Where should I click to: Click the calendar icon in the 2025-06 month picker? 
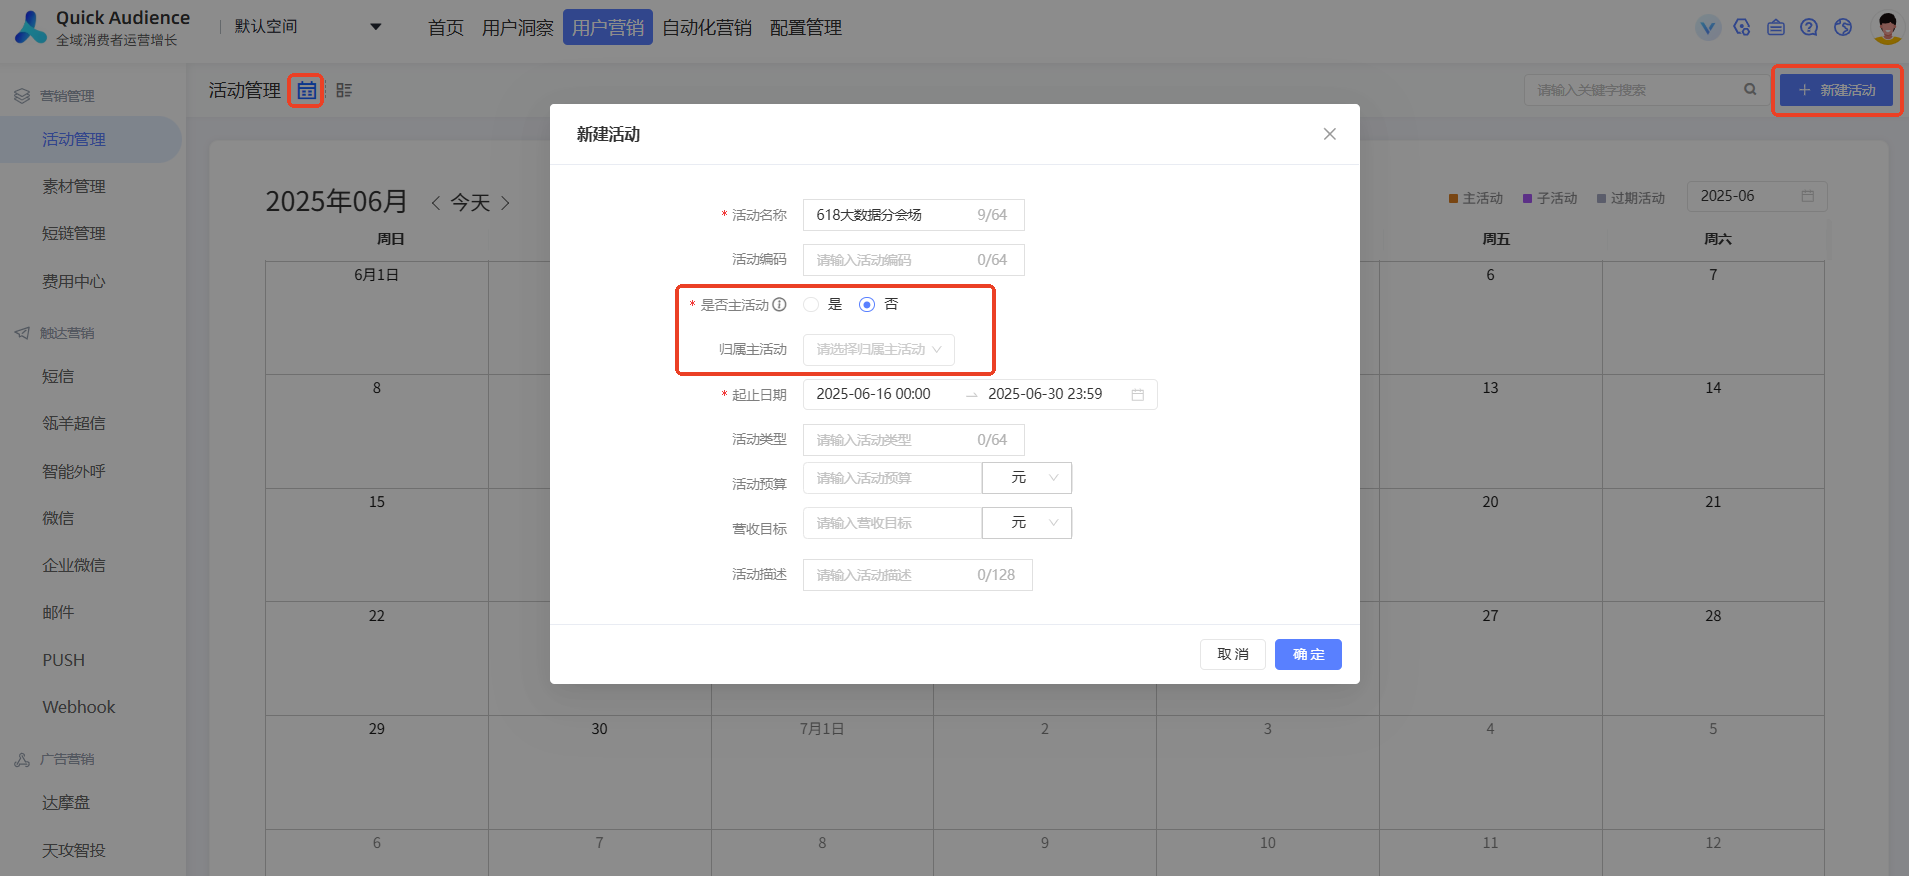click(1808, 196)
